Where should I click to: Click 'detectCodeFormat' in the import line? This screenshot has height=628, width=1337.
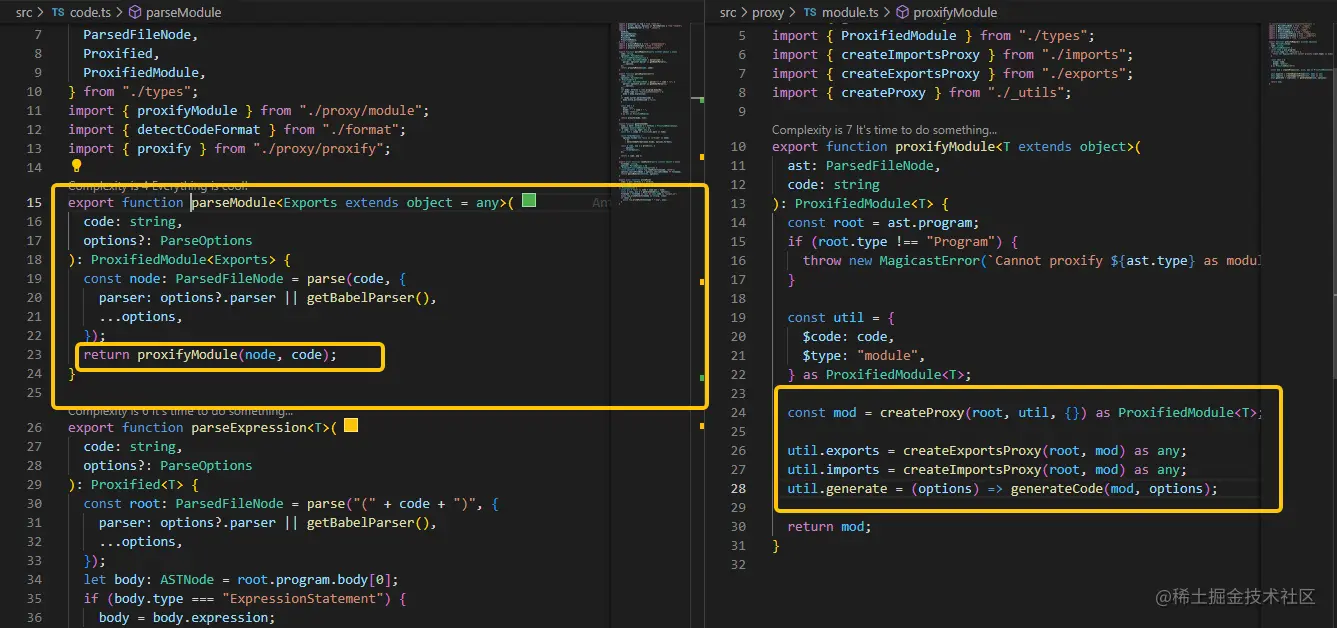pyautogui.click(x=198, y=129)
